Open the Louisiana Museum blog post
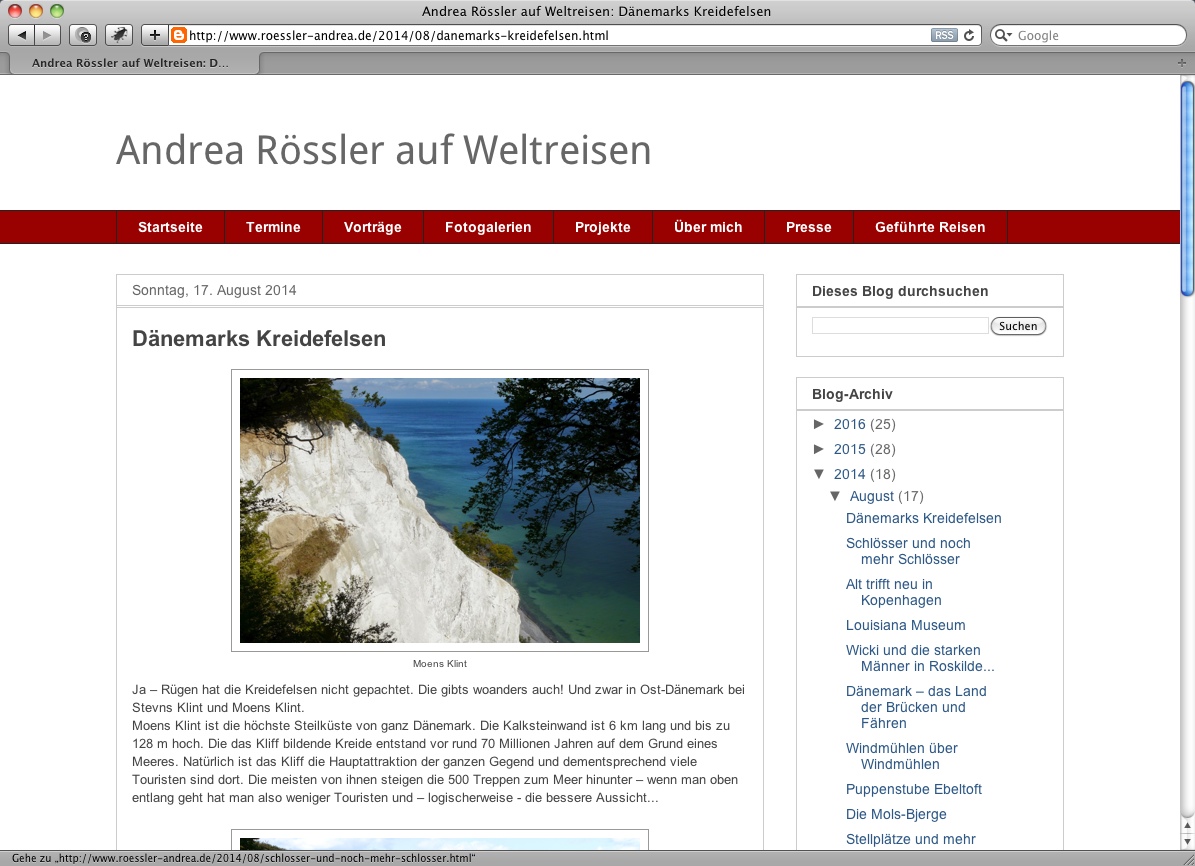The height and width of the screenshot is (866, 1195). pyautogui.click(x=905, y=624)
